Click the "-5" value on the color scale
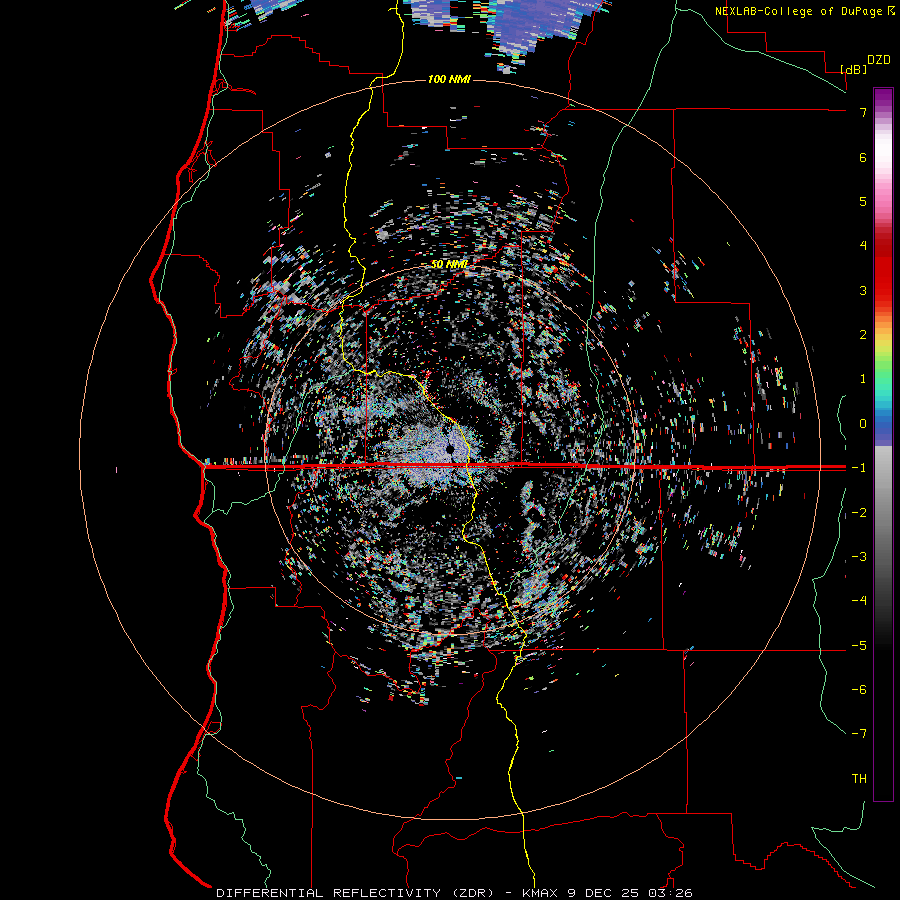 pyautogui.click(x=859, y=646)
